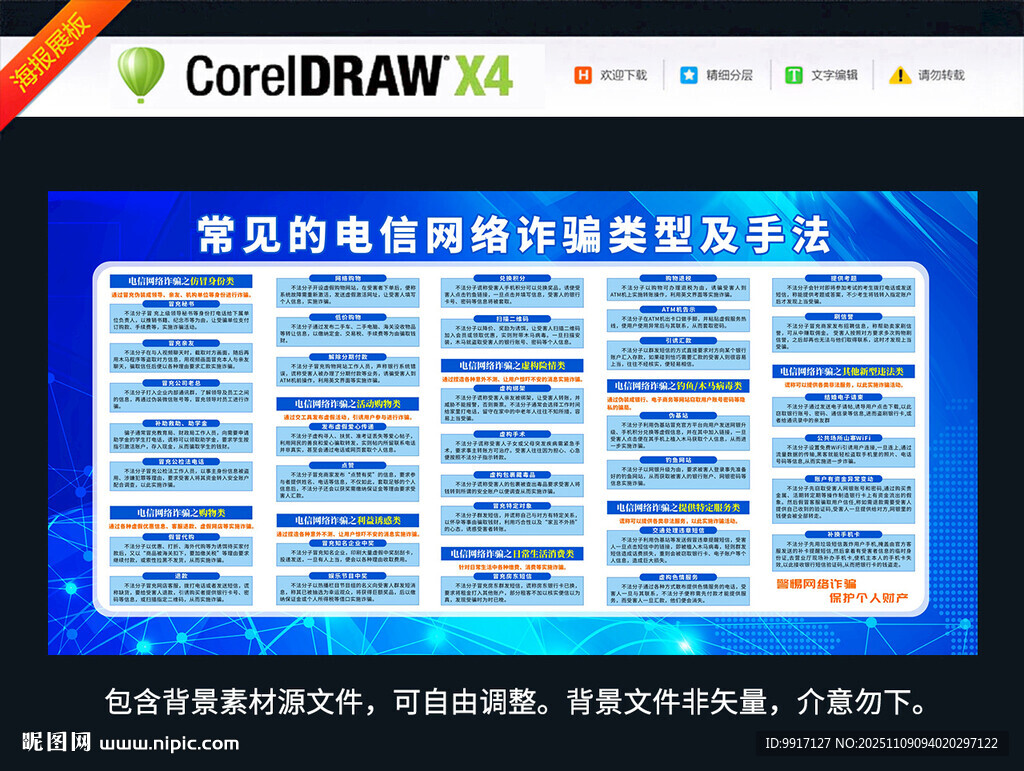
Task: Click the 兑换积分 subsection label
Action: (x=513, y=278)
